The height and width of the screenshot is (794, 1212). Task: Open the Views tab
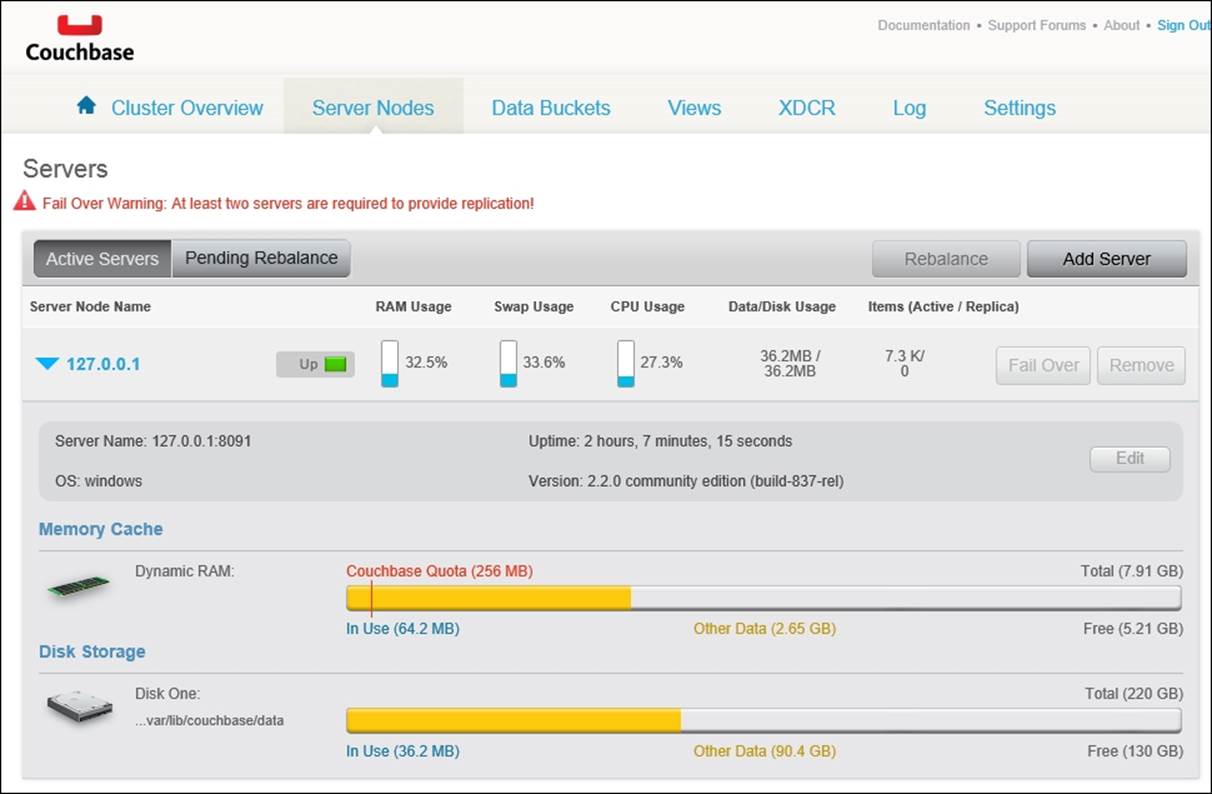coord(694,108)
